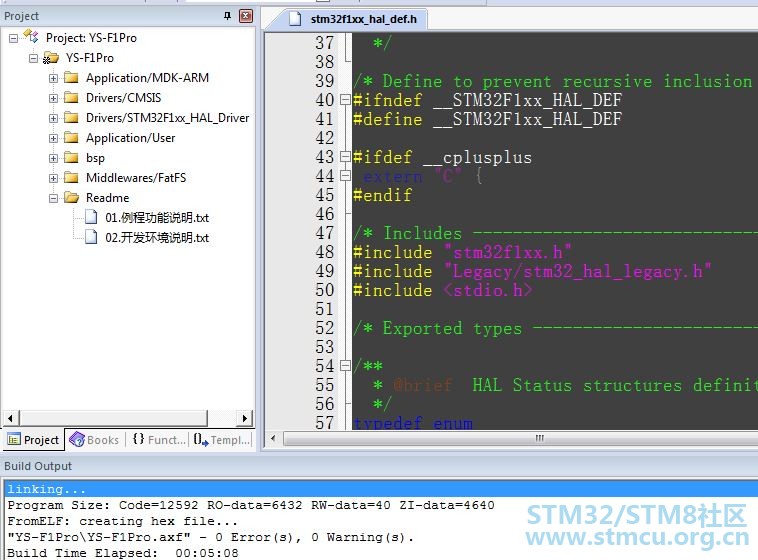This screenshot has height=560, width=758.
Task: Click the YS-F1Pro target folder icon
Action: (x=51, y=58)
